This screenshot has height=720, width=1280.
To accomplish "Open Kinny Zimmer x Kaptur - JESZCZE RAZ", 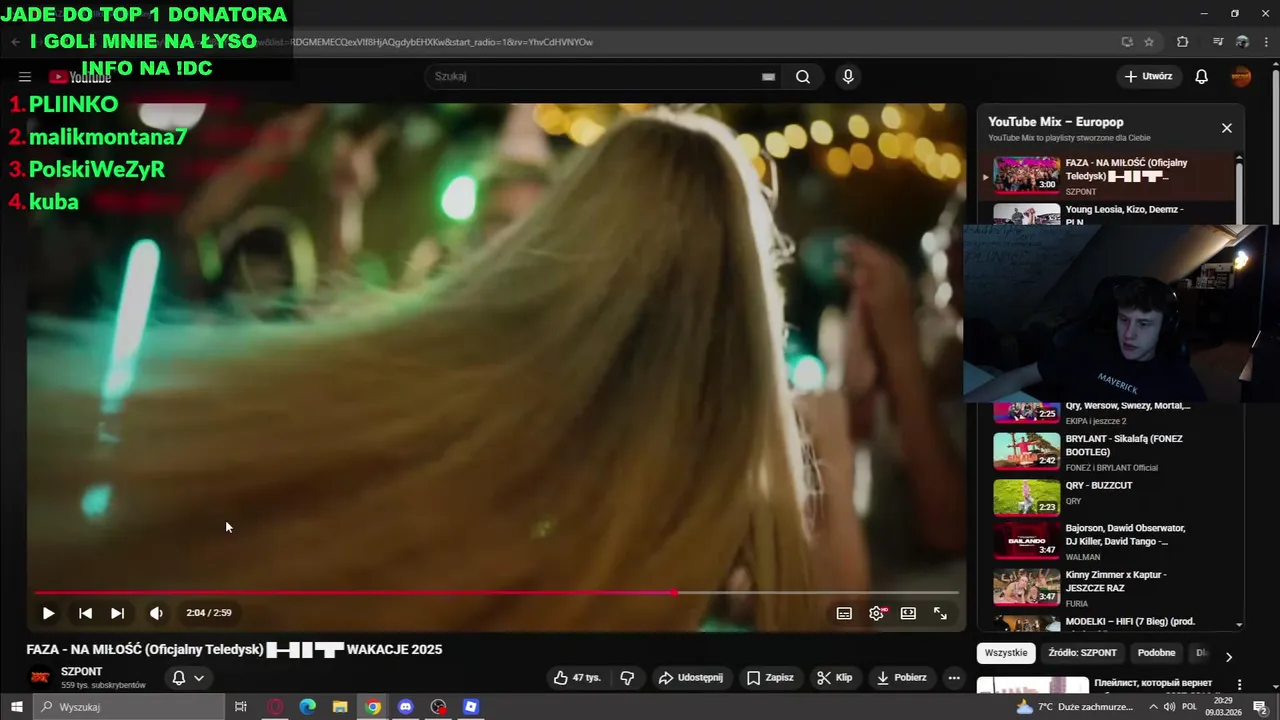I will click(x=1109, y=587).
